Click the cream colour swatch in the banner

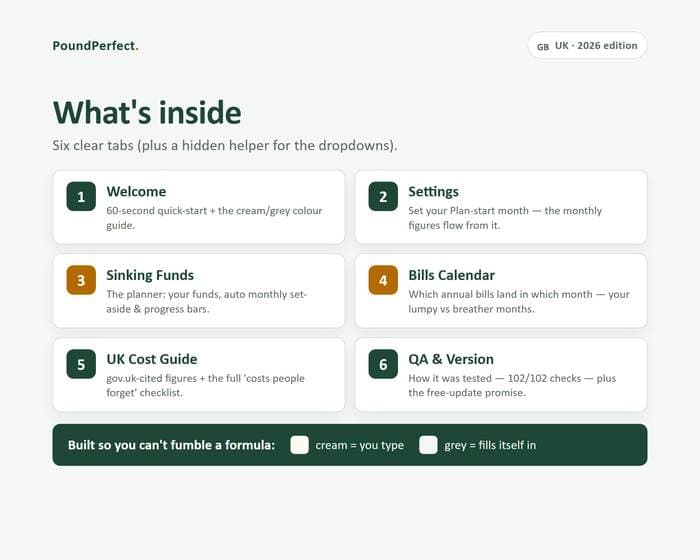click(300, 445)
